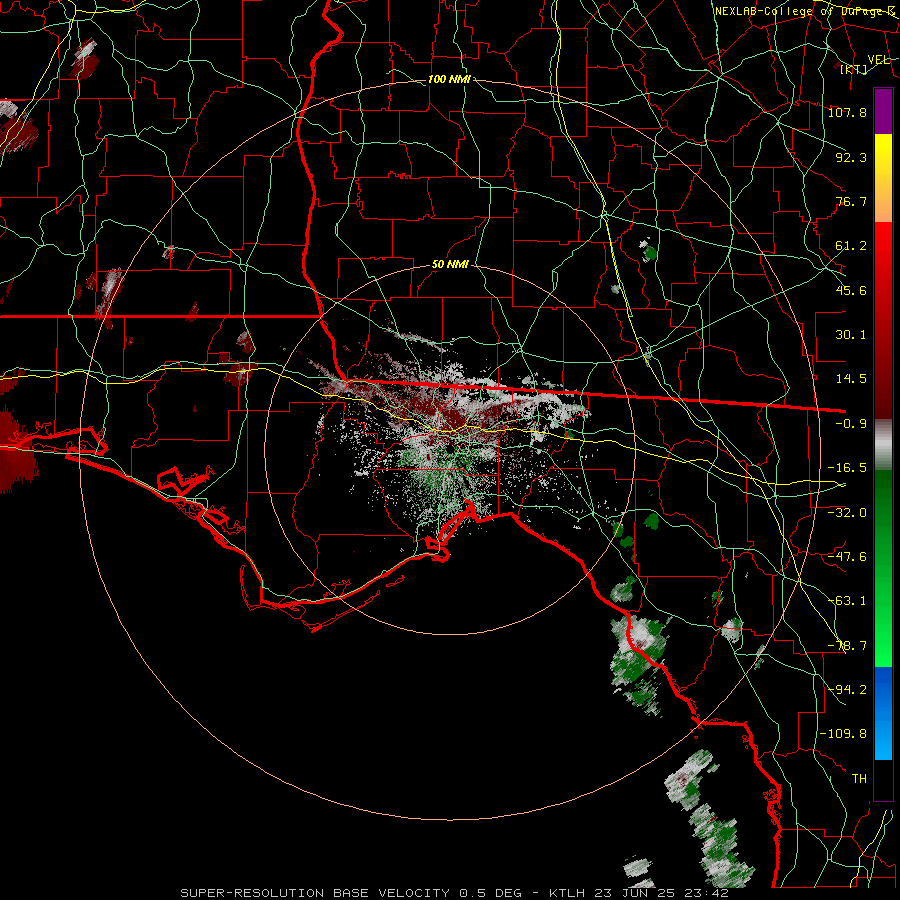Image resolution: width=900 pixels, height=900 pixels.
Task: Select the 45.6 value on velocity scale
Action: 851,290
